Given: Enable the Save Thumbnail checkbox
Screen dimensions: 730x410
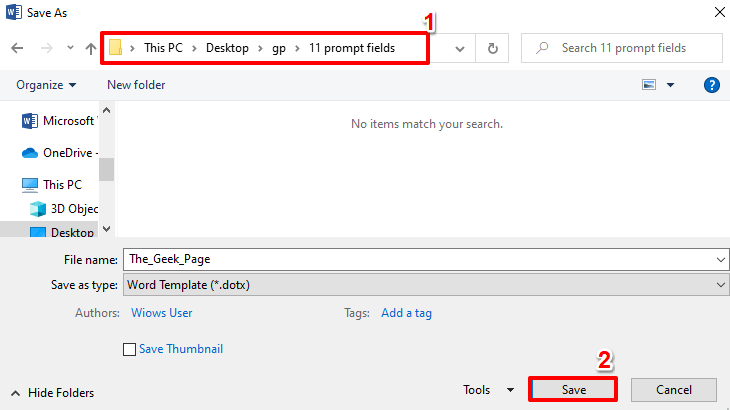Looking at the screenshot, I should [129, 350].
